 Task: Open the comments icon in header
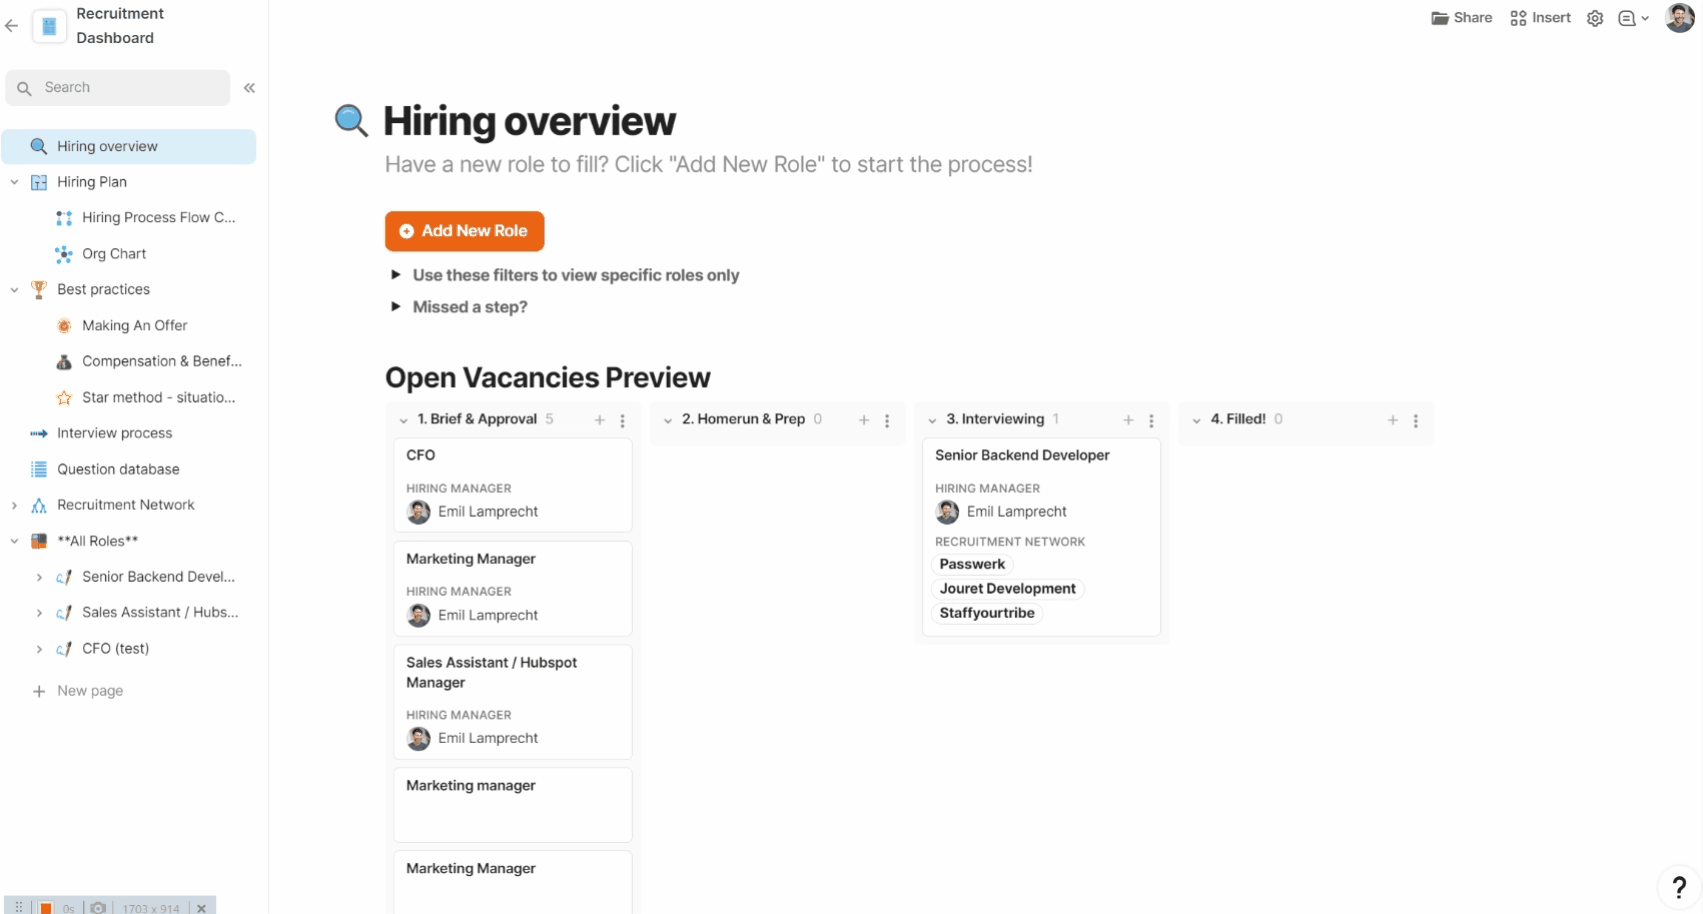click(x=1627, y=18)
